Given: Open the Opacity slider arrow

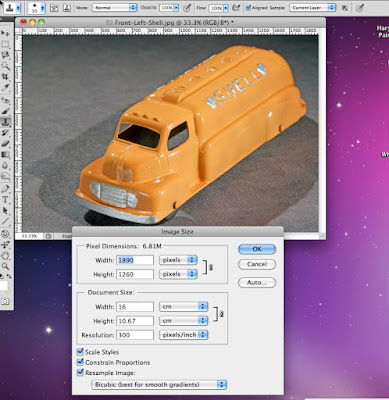Looking at the screenshot, I should [x=176, y=8].
